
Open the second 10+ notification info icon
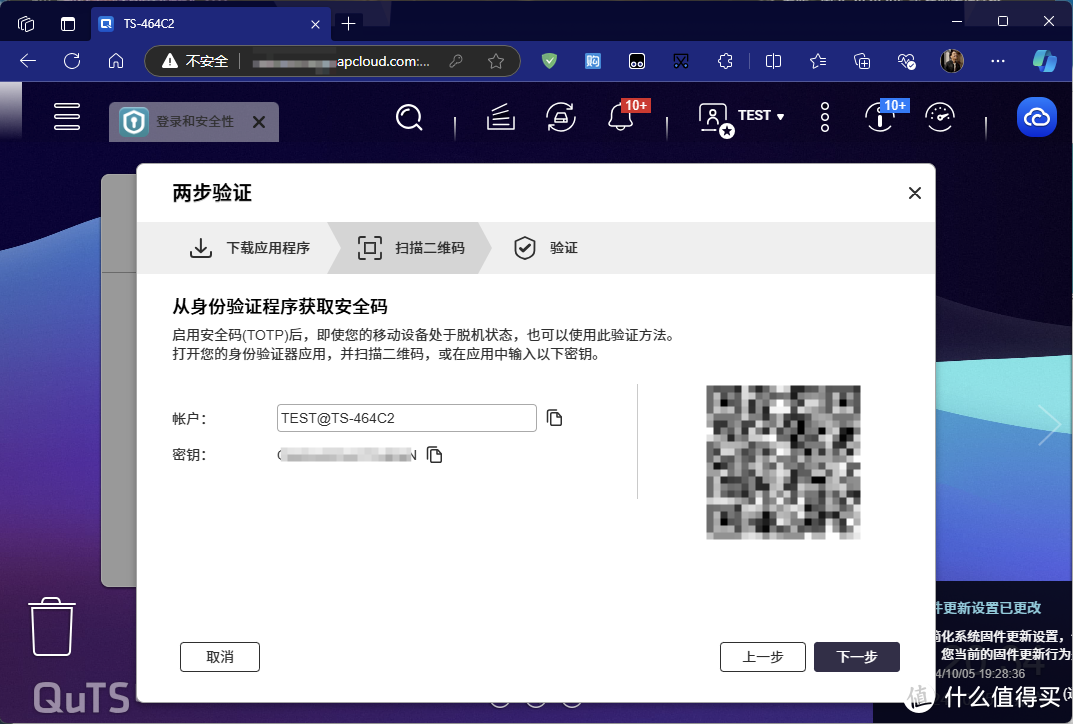[879, 120]
